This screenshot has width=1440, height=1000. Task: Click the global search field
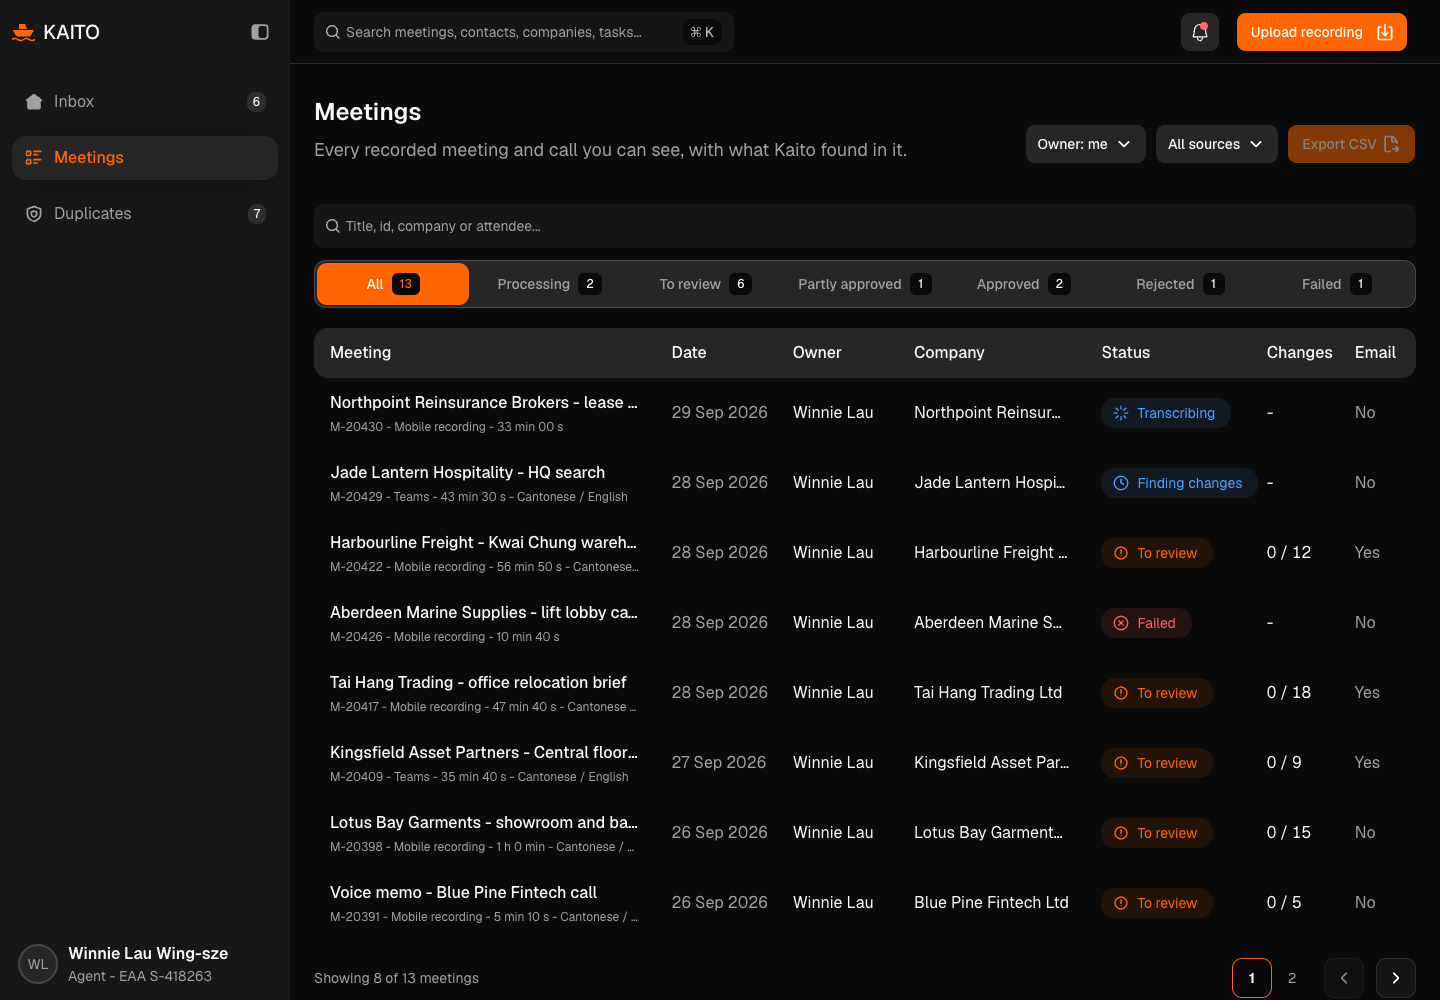tap(524, 32)
